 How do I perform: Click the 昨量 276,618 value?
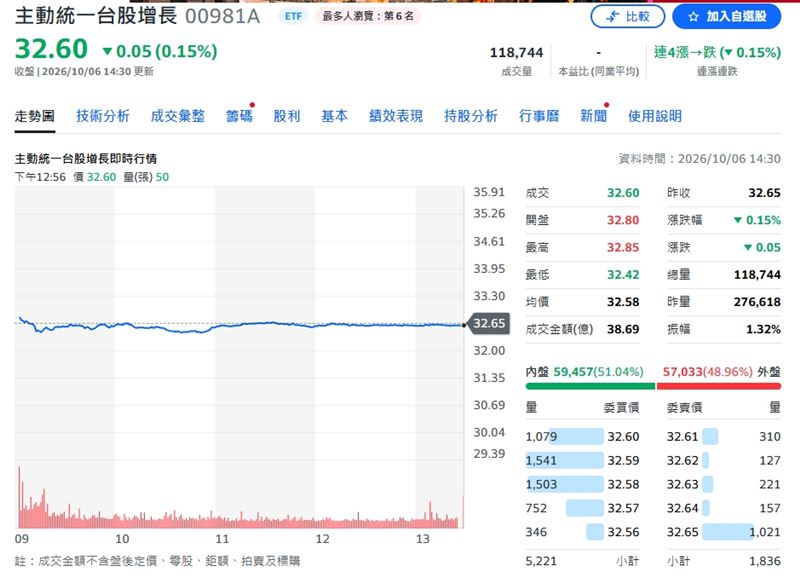pos(757,302)
